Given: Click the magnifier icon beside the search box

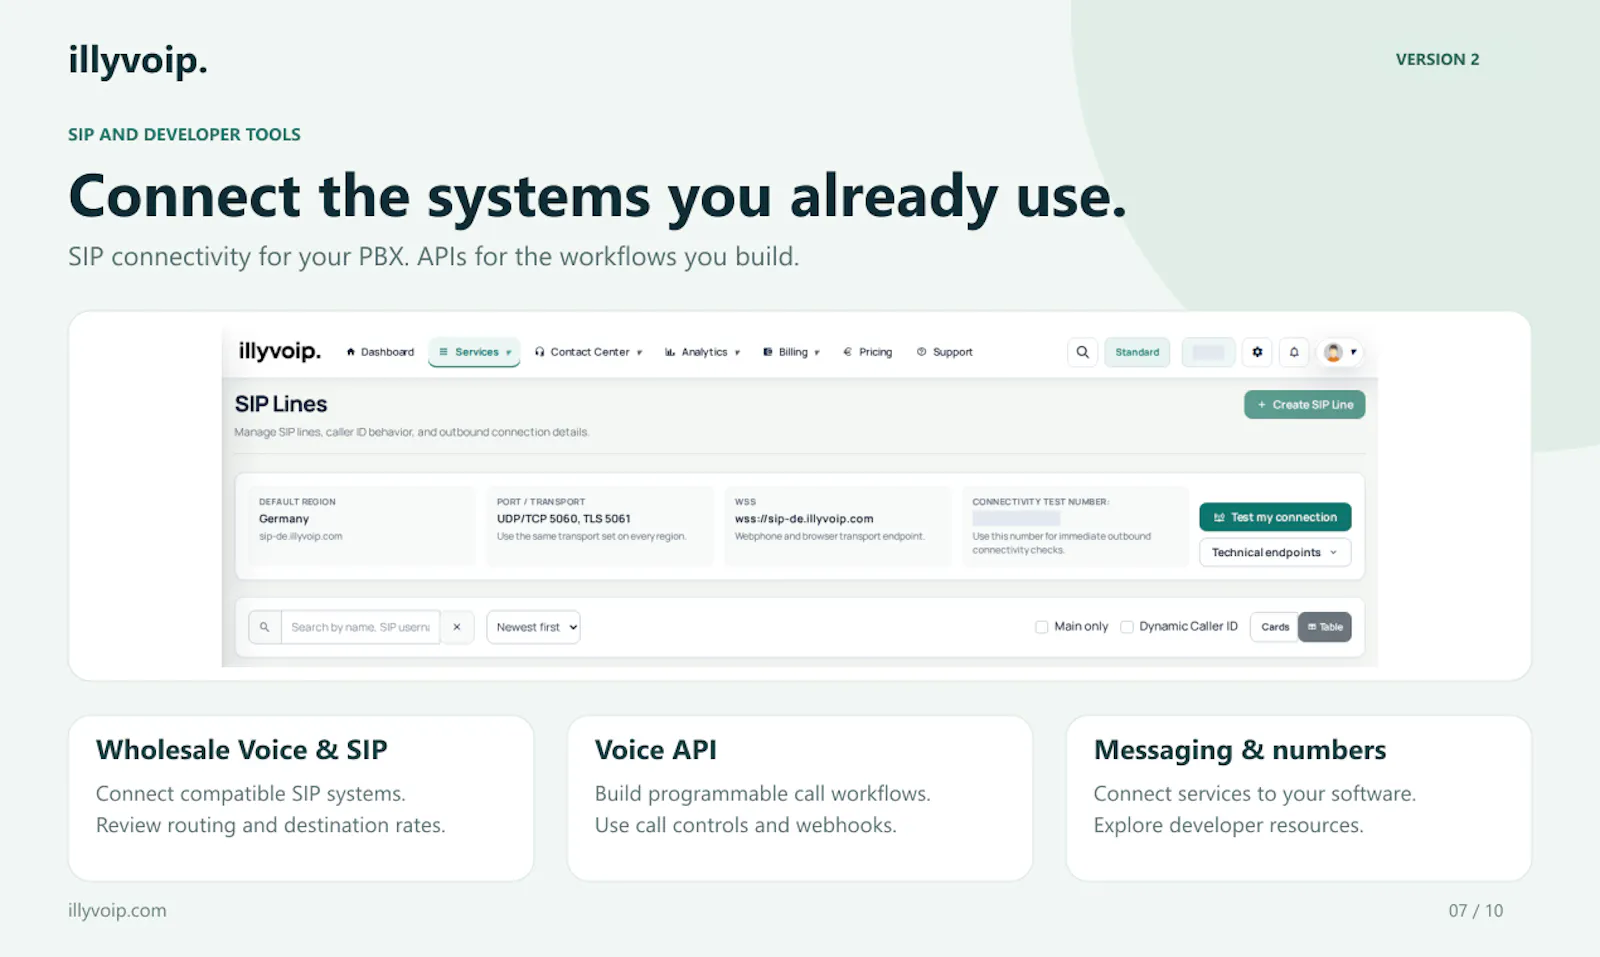Looking at the screenshot, I should pos(265,627).
